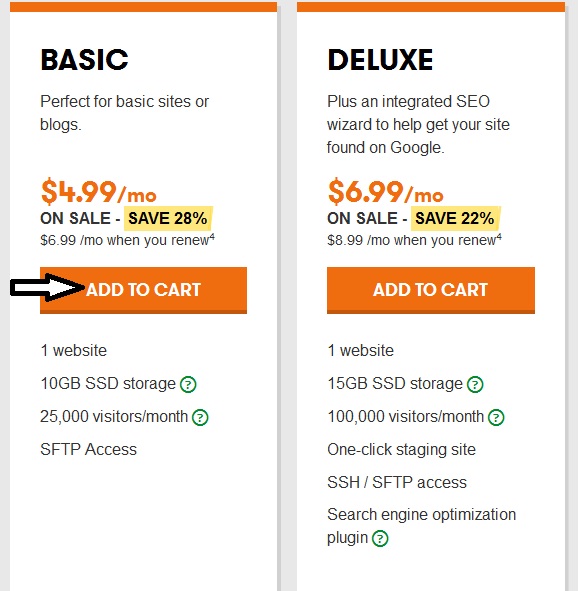Click footnote 4 after $8.99 renewal text
Screen dimensions: 578x591
(499, 236)
